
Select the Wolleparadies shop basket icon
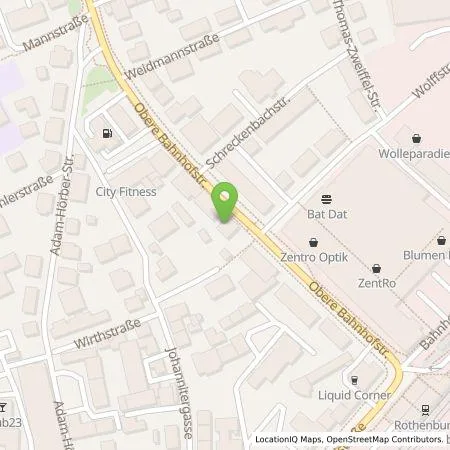[x=416, y=138]
